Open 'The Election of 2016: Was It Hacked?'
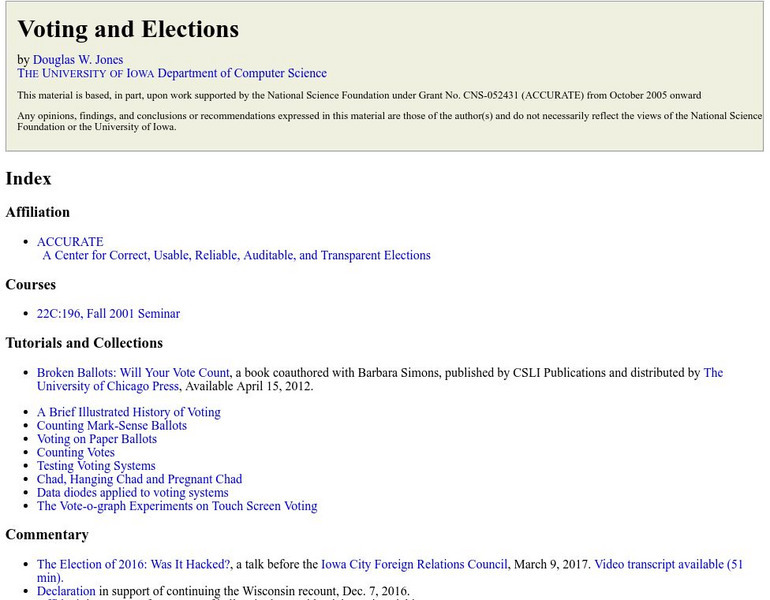Viewport: 770px width, 600px height. pos(133,564)
